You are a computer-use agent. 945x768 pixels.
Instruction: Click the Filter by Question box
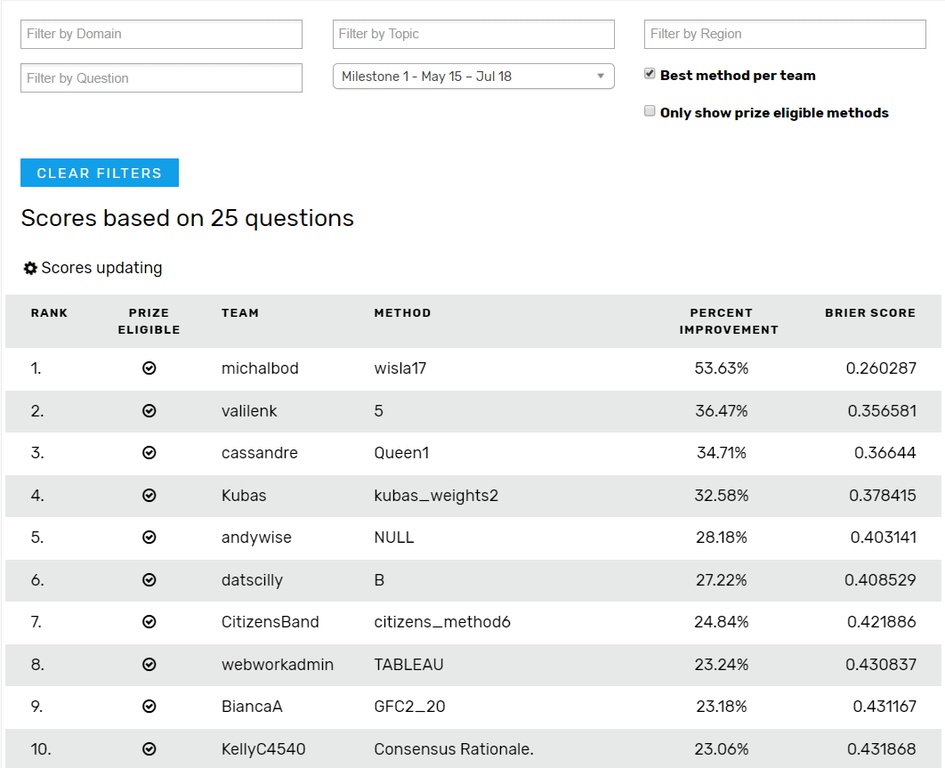tap(161, 78)
